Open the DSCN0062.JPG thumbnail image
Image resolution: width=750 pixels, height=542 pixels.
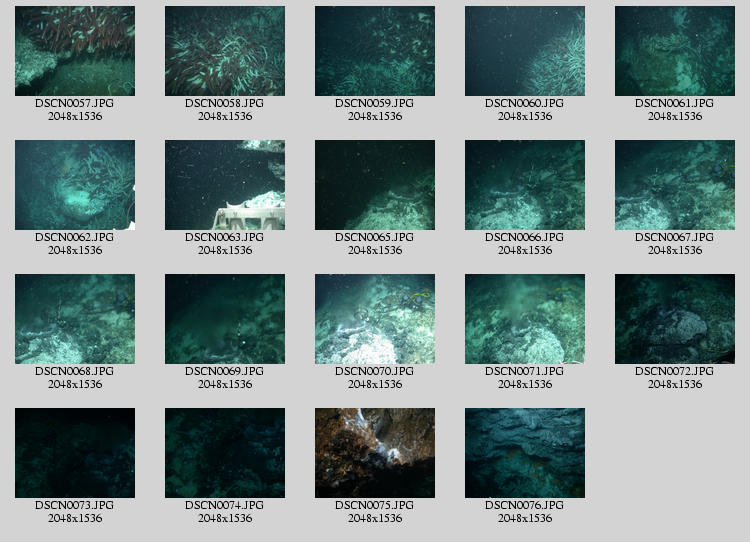point(75,185)
